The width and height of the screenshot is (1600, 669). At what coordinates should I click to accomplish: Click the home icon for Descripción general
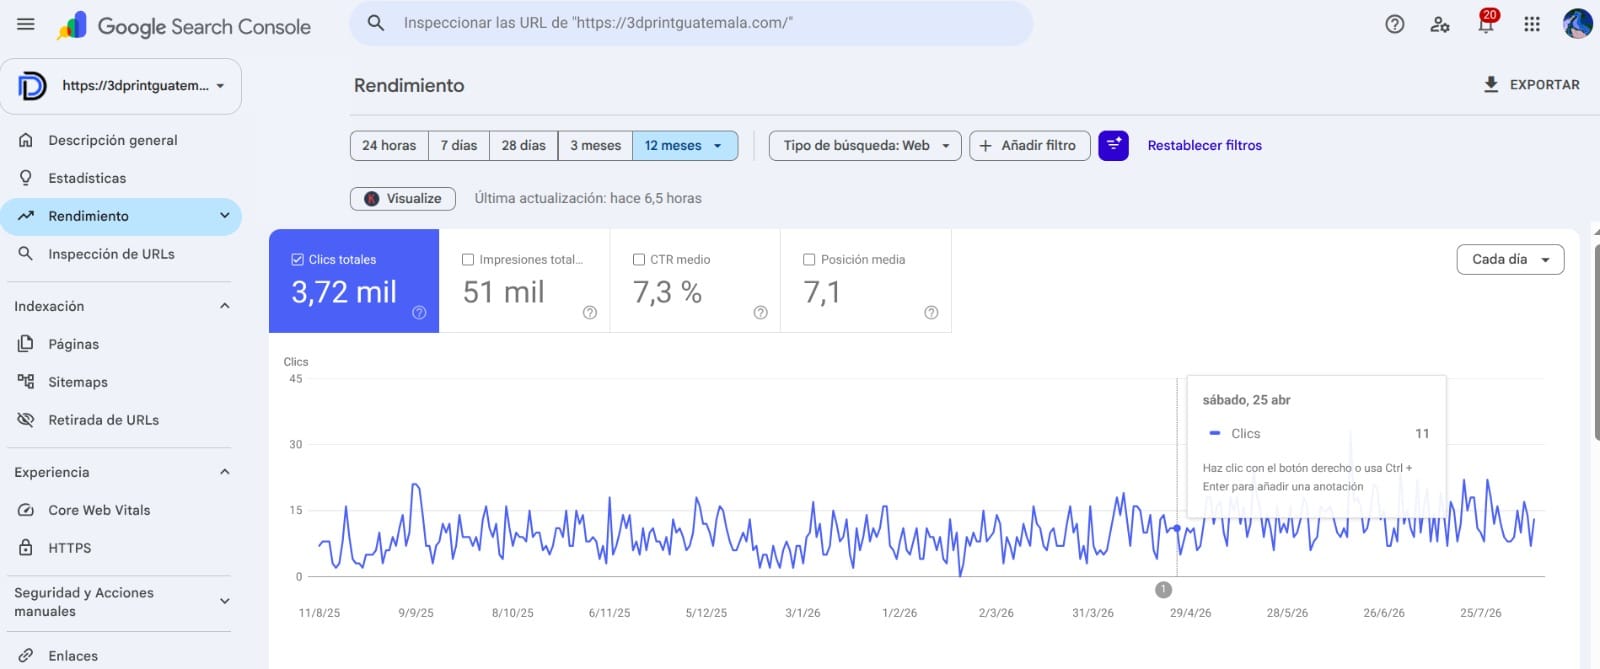tap(26, 140)
